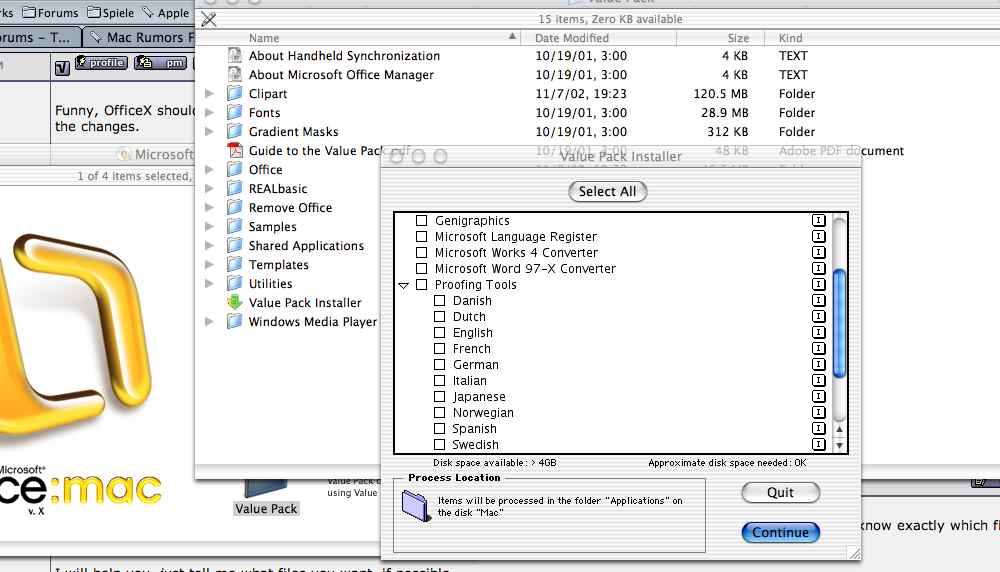
Task: Sort Finder list by Kind column
Action: click(881, 38)
